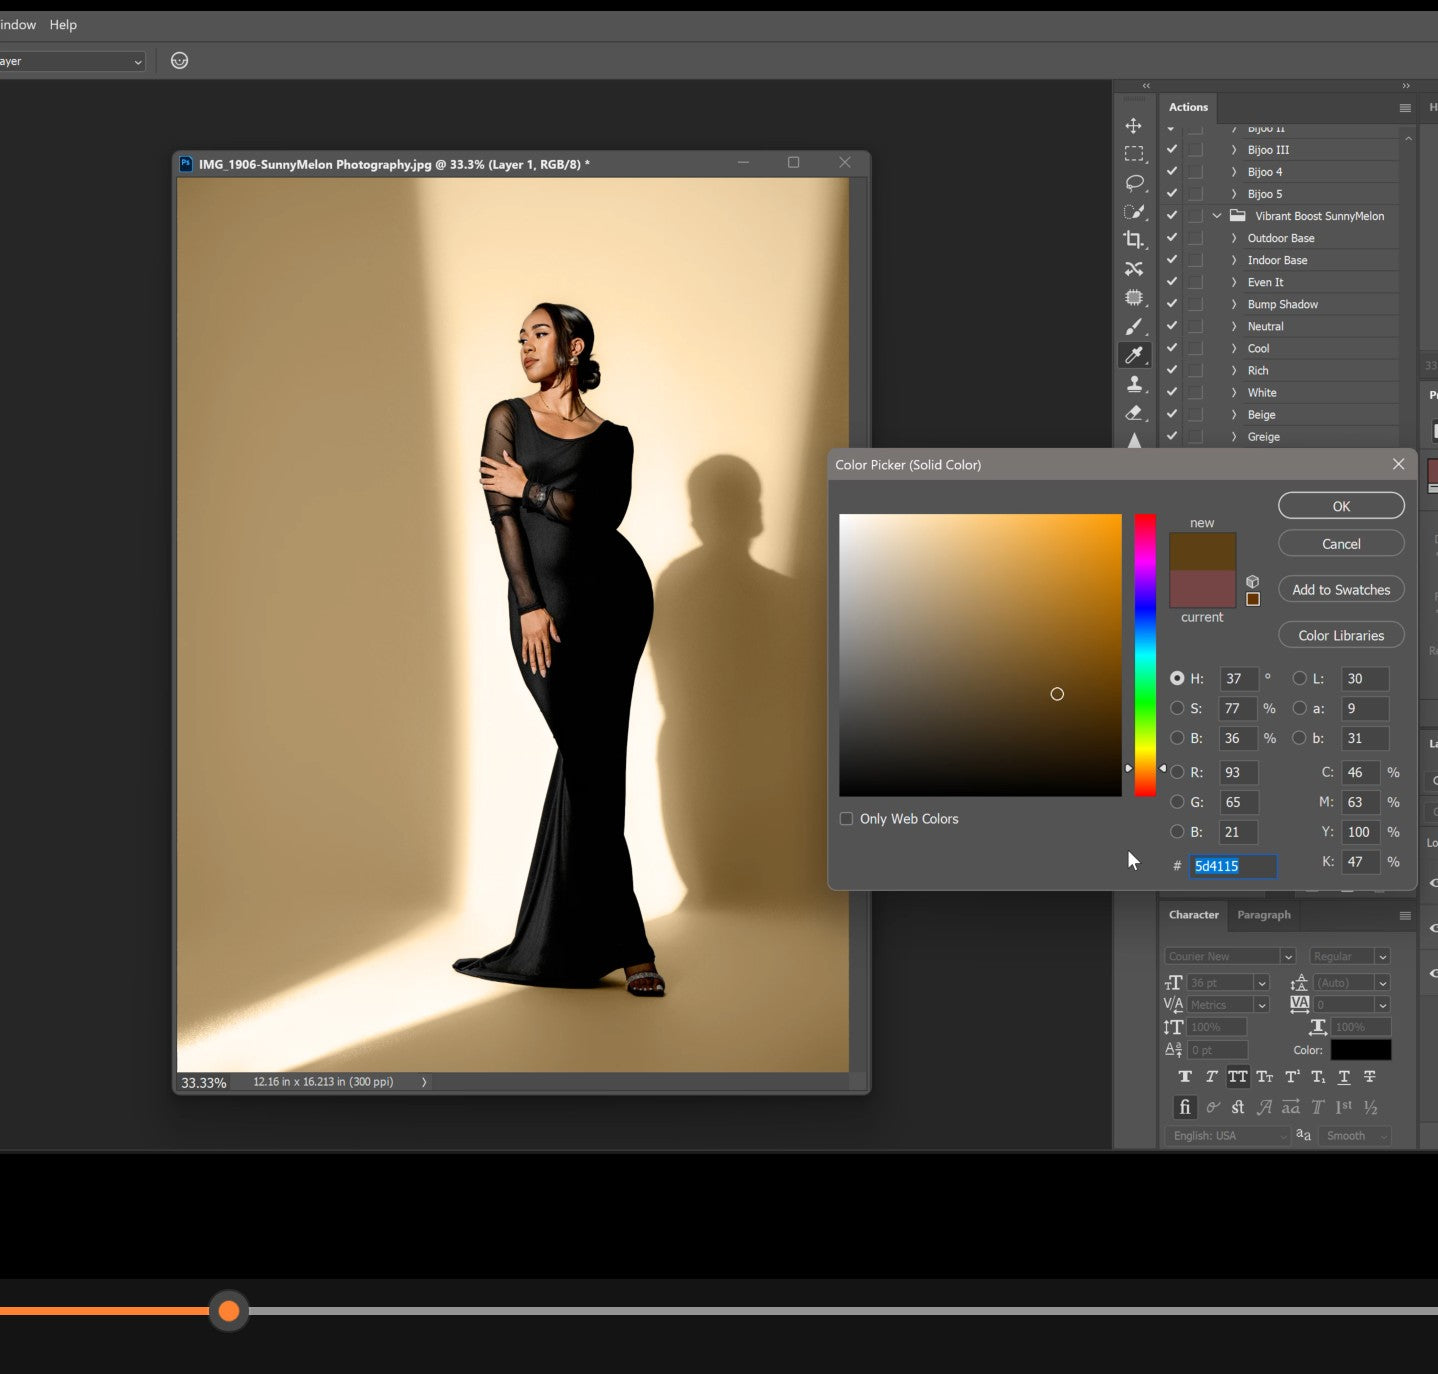The width and height of the screenshot is (1438, 1374).
Task: Toggle faux italic in the Character panel
Action: [x=1211, y=1076]
